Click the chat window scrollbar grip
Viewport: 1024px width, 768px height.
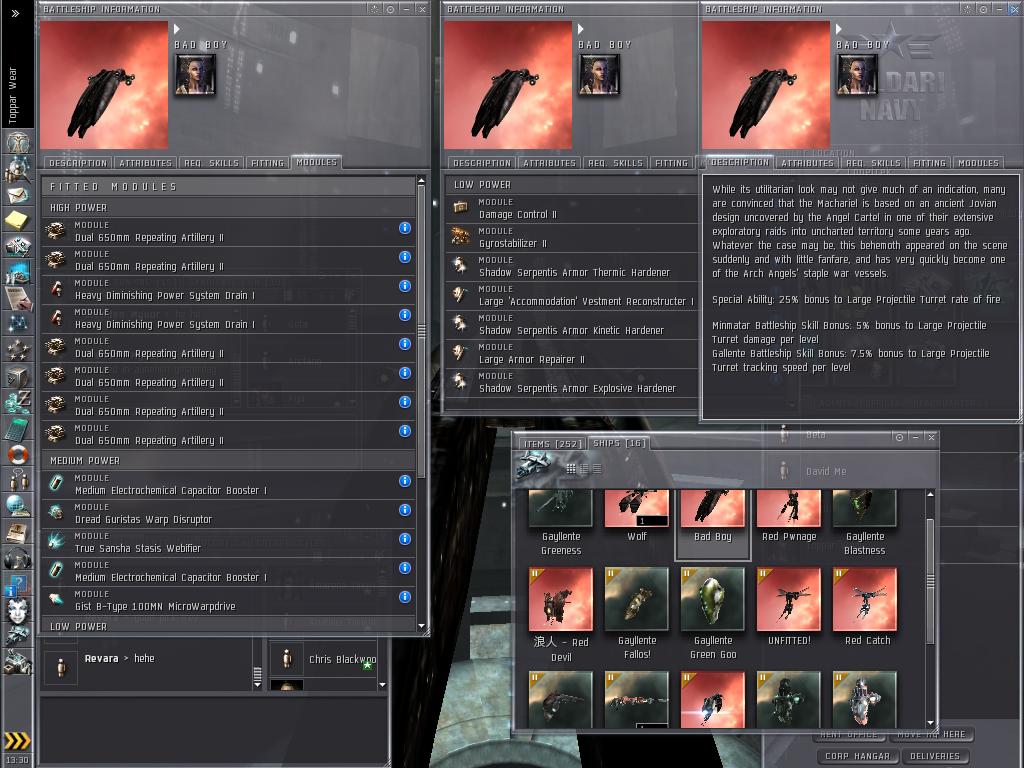click(x=257, y=673)
